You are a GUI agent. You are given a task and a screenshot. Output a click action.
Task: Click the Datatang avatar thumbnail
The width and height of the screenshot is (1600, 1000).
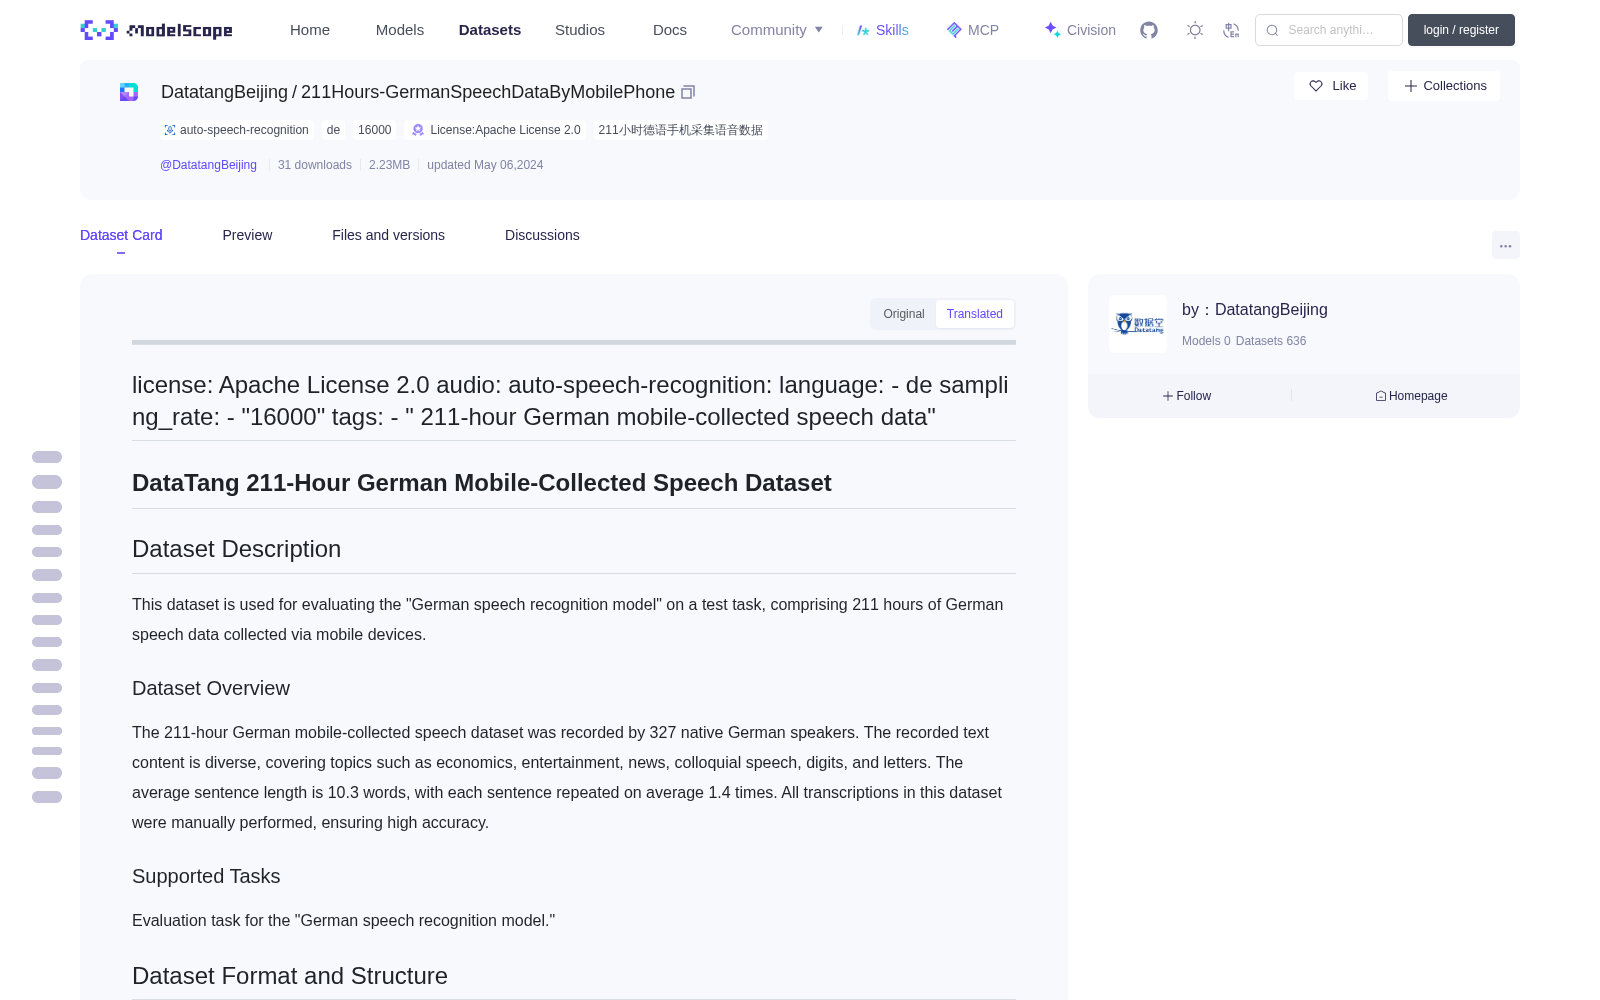pyautogui.click(x=1138, y=324)
